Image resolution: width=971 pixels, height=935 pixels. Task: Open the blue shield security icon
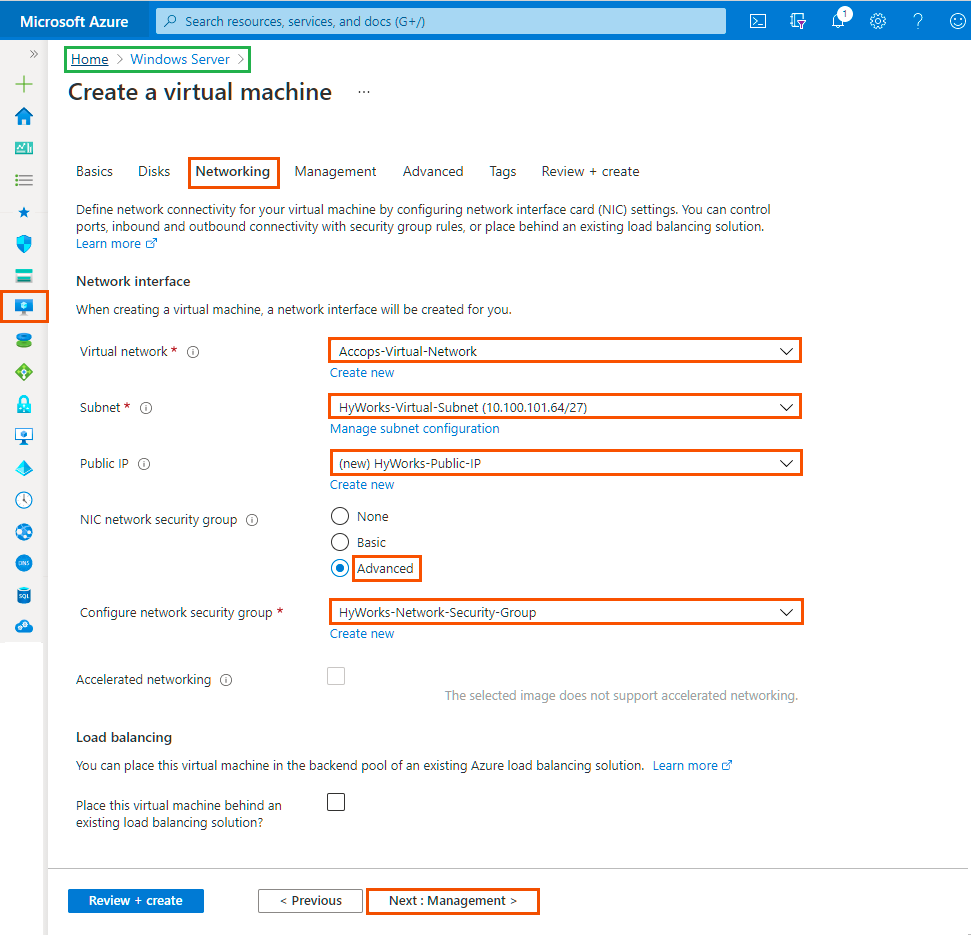click(x=24, y=244)
